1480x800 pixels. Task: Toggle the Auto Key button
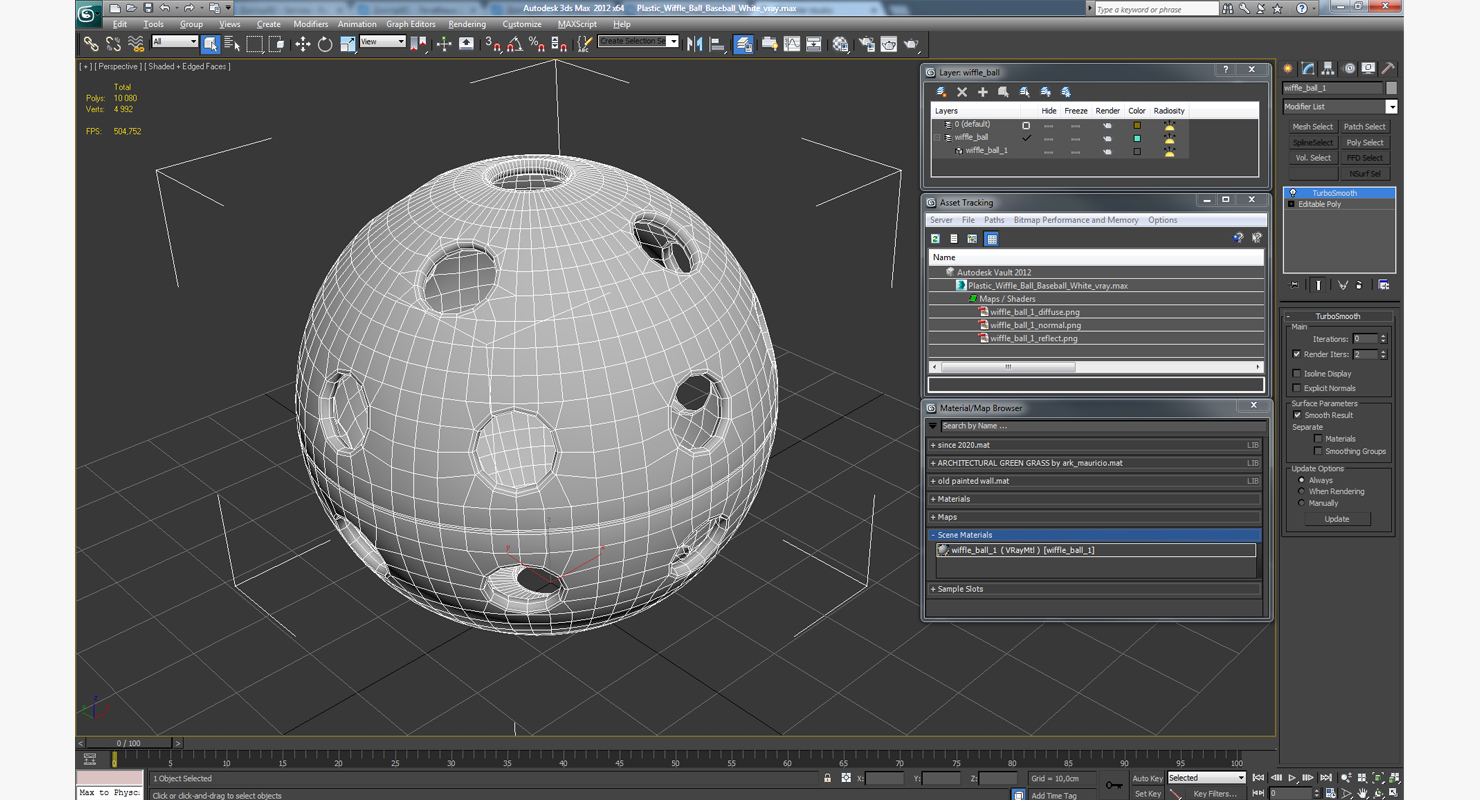click(1147, 778)
